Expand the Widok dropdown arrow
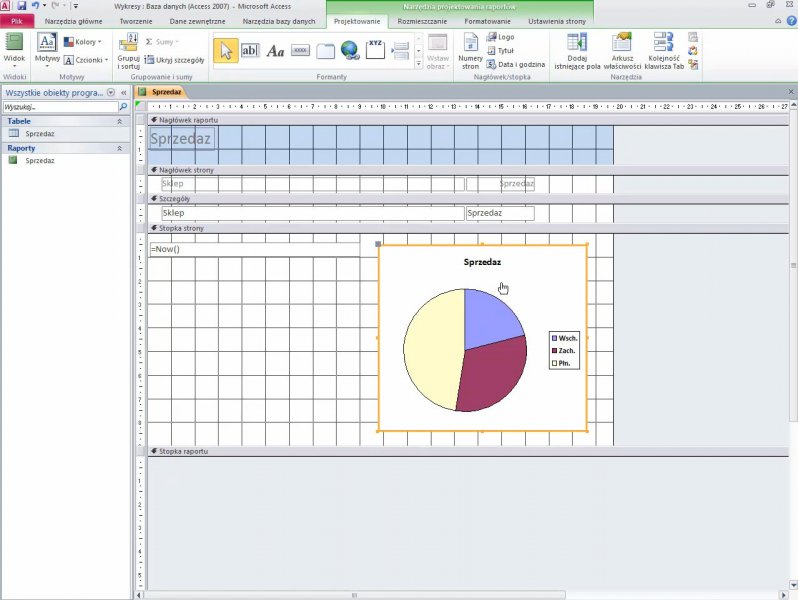Screen dimensions: 798x600 click(14, 68)
